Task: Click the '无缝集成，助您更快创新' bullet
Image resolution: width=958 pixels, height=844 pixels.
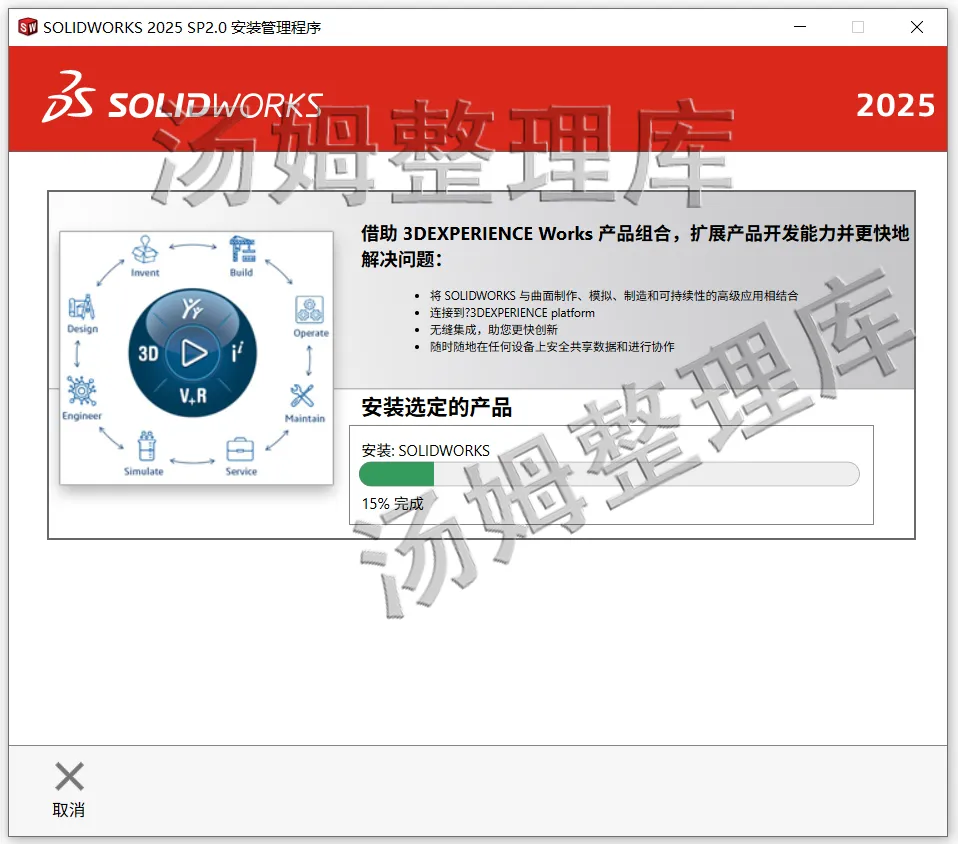Action: (494, 330)
